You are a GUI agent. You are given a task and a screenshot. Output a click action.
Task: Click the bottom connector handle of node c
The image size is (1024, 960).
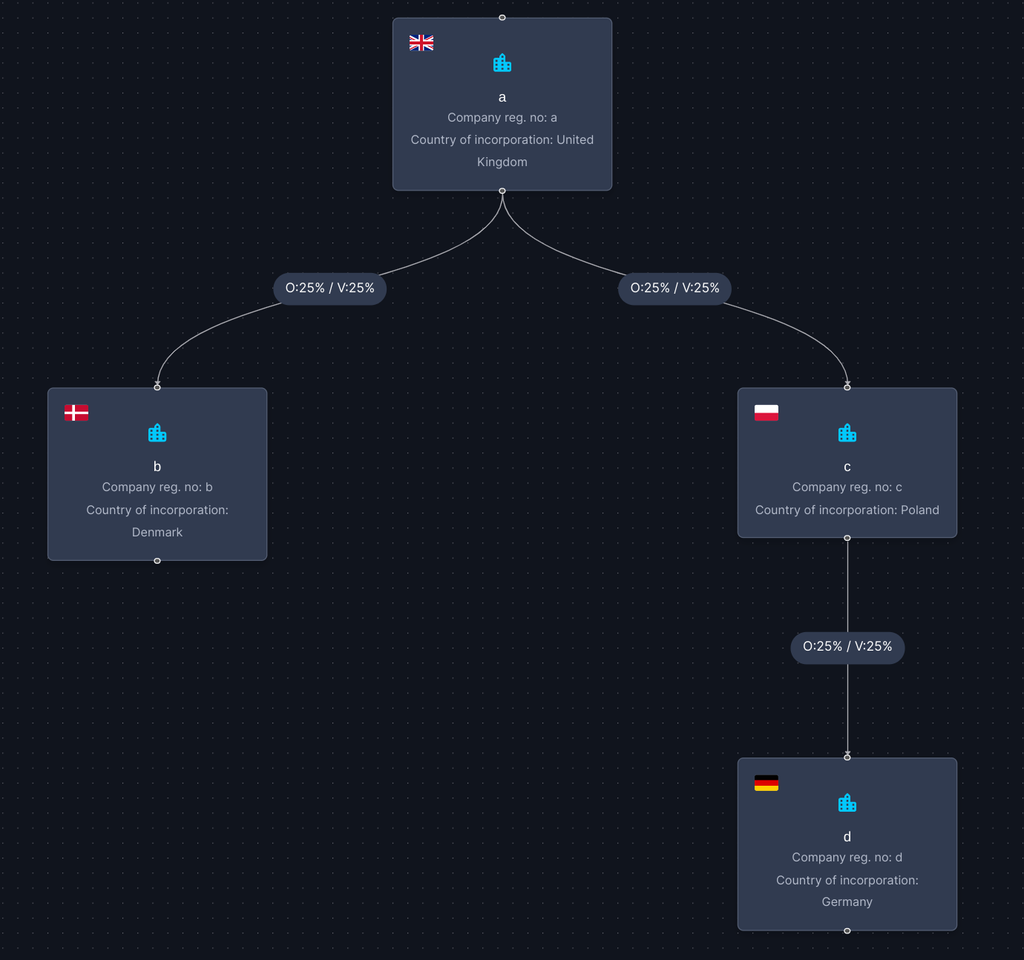tap(847, 538)
